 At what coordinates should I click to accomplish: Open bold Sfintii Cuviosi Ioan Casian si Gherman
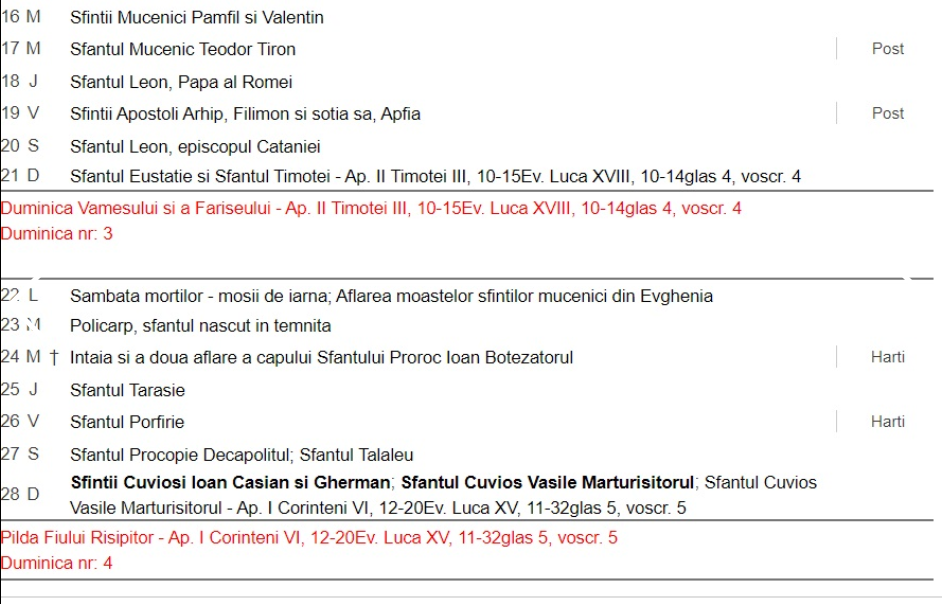[230, 482]
